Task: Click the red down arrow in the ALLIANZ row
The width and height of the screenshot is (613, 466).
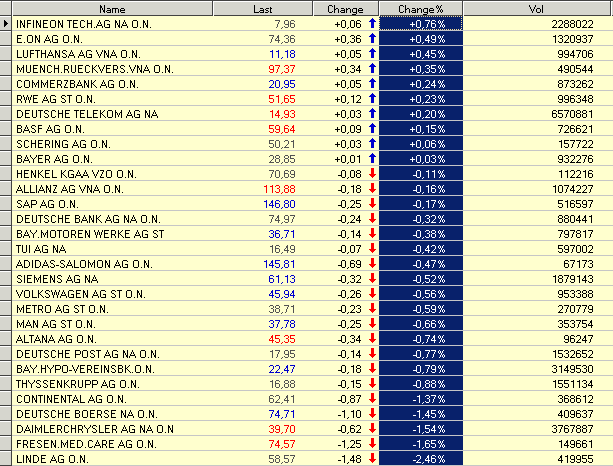Action: [x=372, y=188]
